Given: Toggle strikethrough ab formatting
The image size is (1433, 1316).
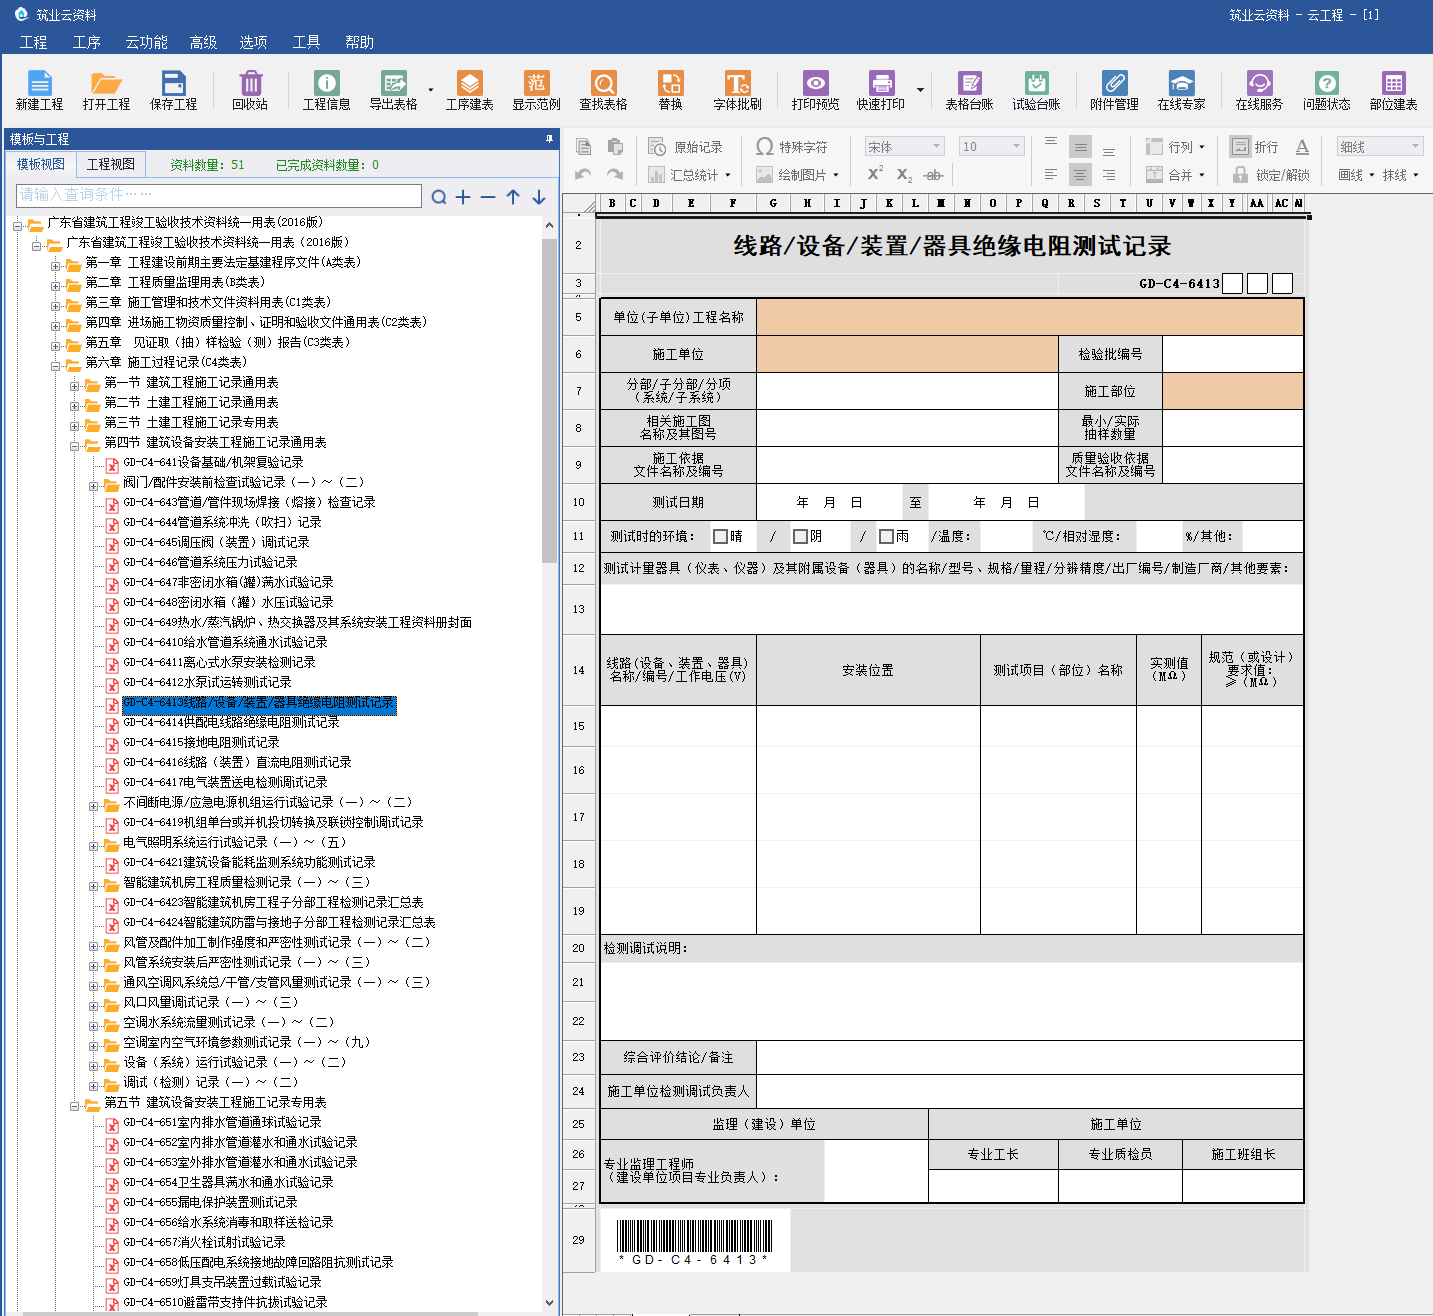Looking at the screenshot, I should pyautogui.click(x=933, y=174).
